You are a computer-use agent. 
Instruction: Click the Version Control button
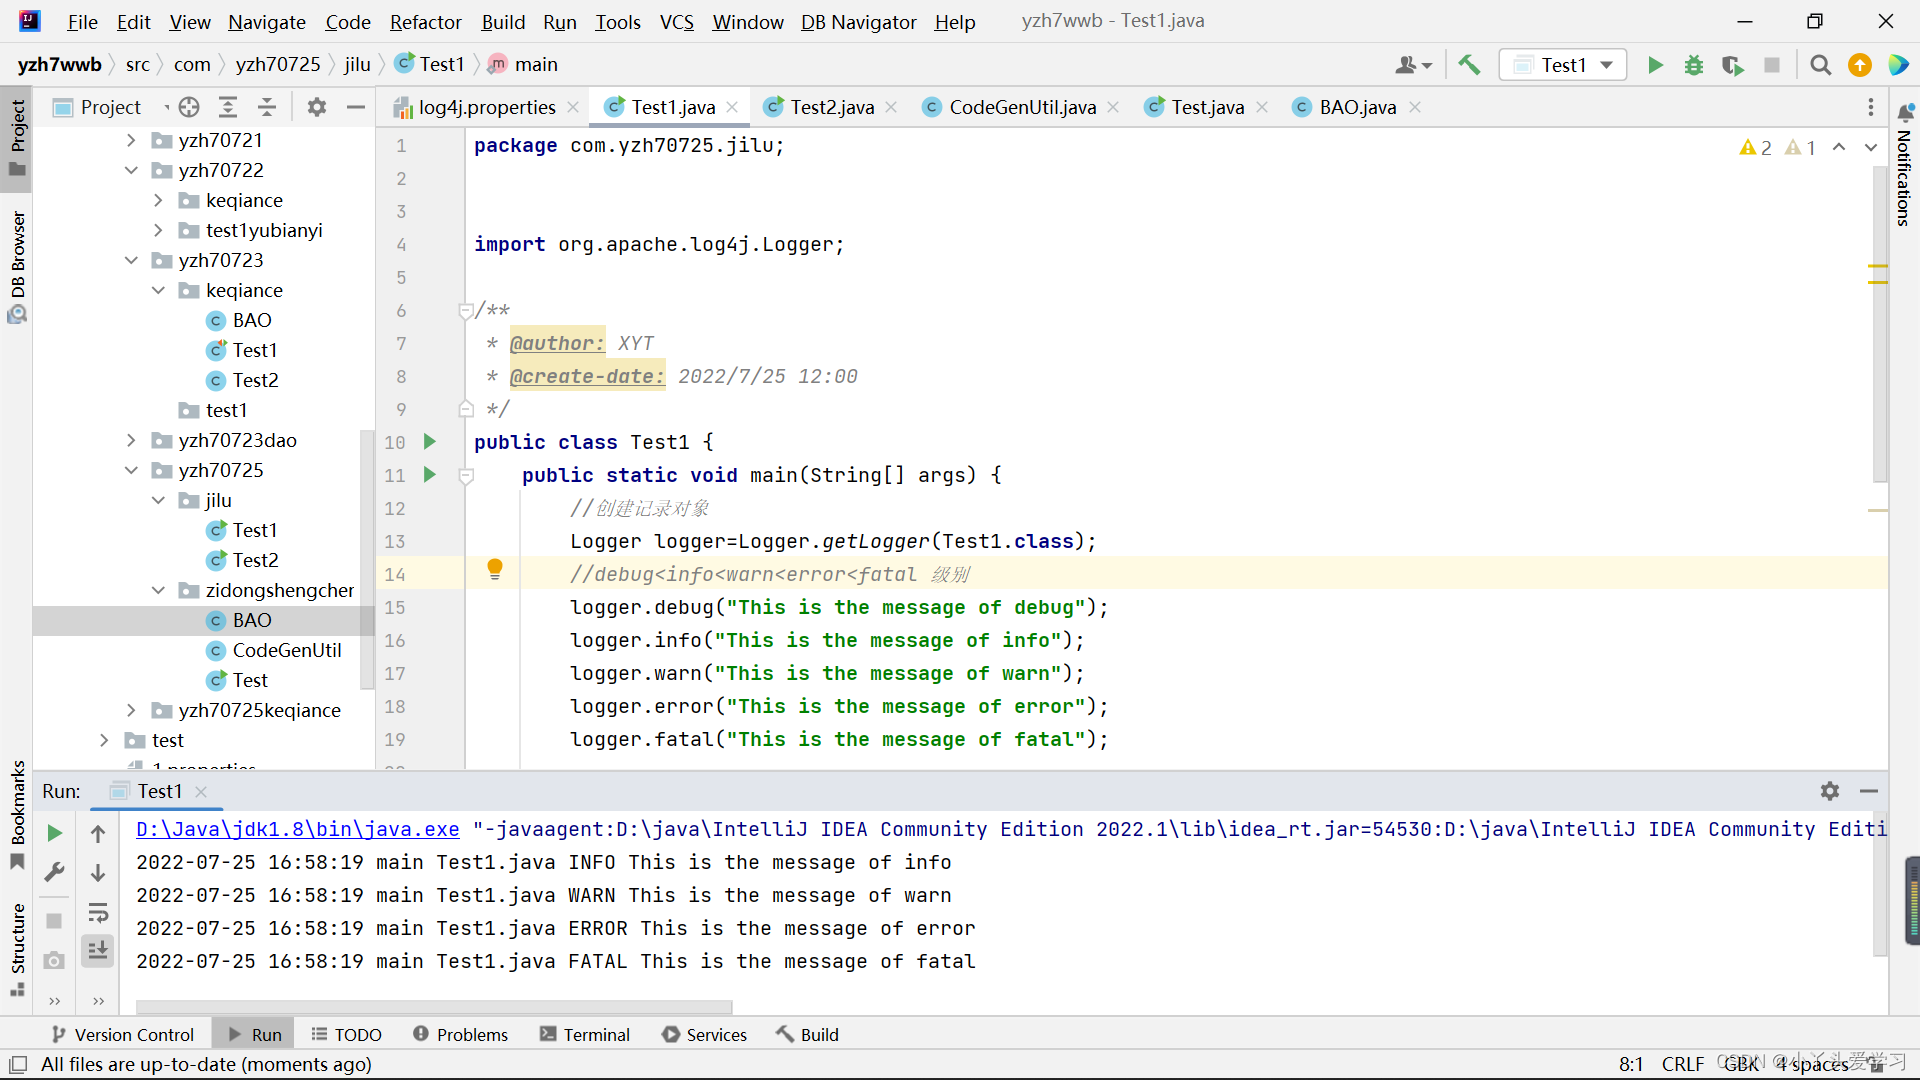[x=135, y=1034]
